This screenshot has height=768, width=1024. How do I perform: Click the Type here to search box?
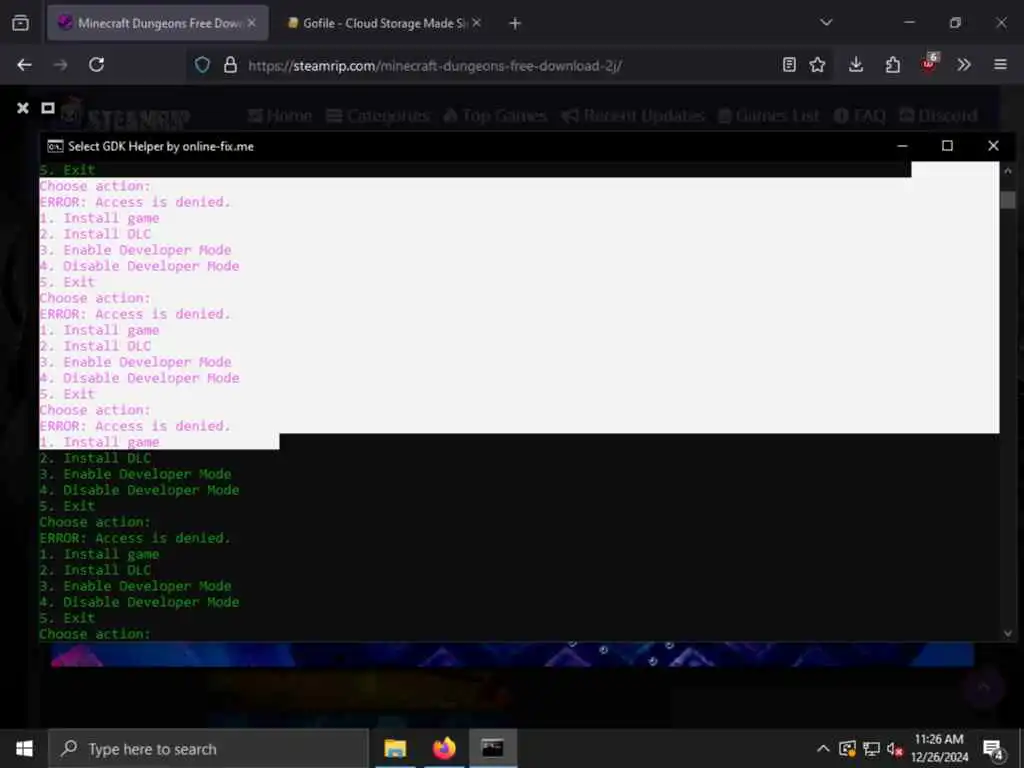pos(209,748)
